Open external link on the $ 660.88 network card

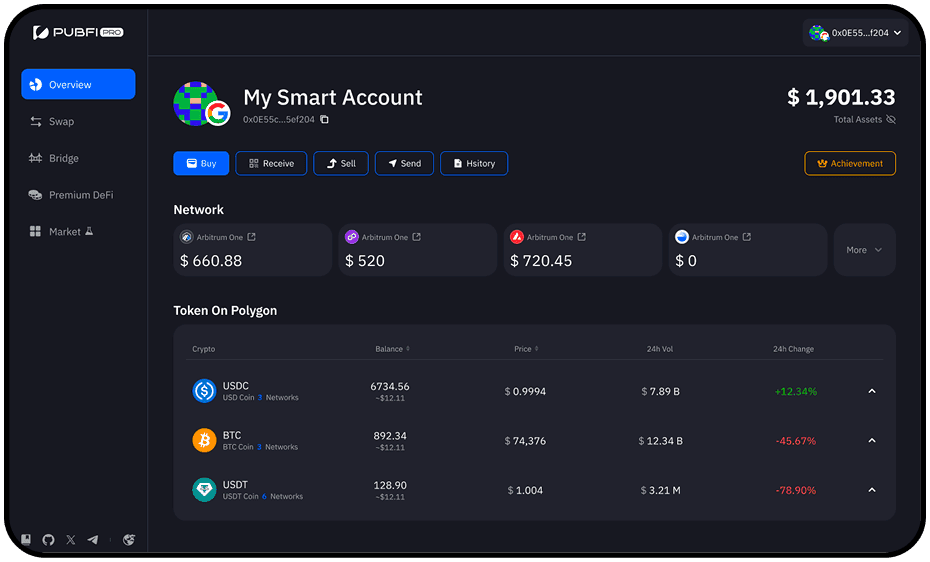tap(251, 237)
